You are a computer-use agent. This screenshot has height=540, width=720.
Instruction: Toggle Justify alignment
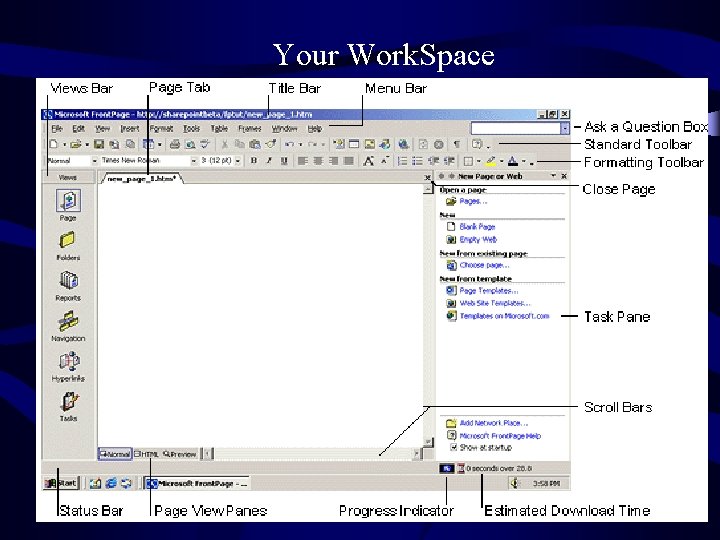[349, 161]
